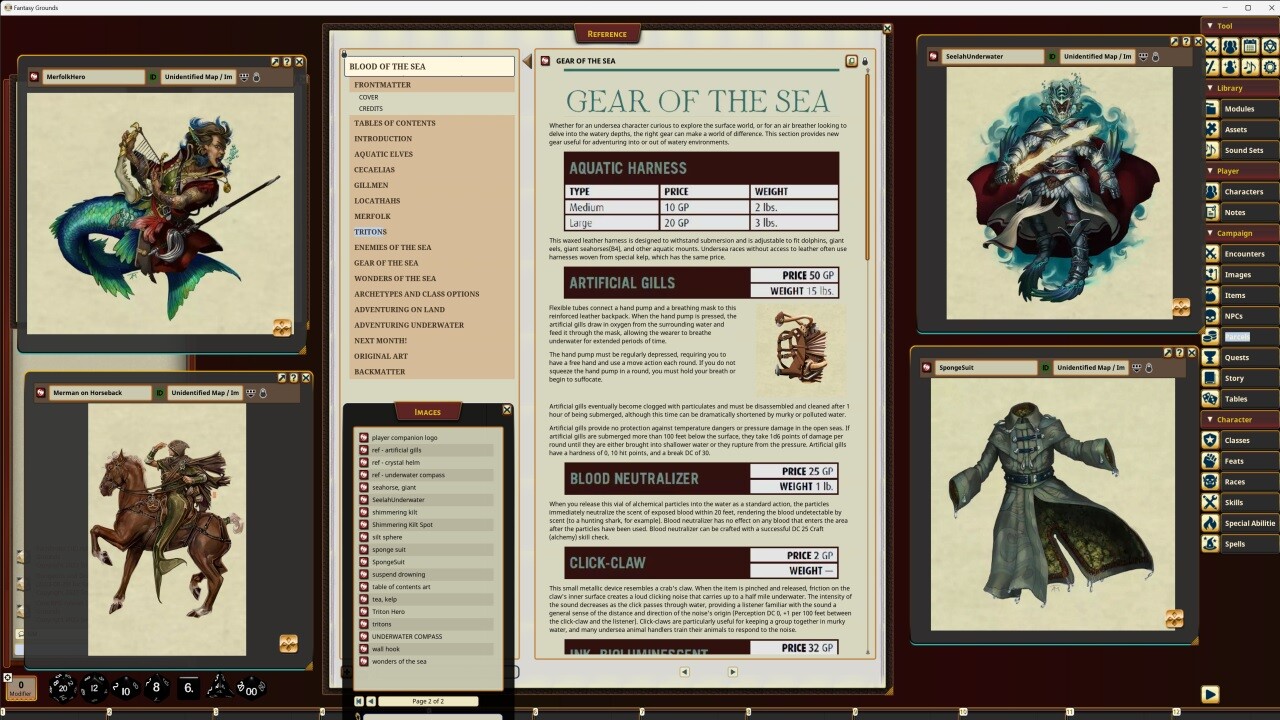Open the music note sound tool

tap(1250, 67)
